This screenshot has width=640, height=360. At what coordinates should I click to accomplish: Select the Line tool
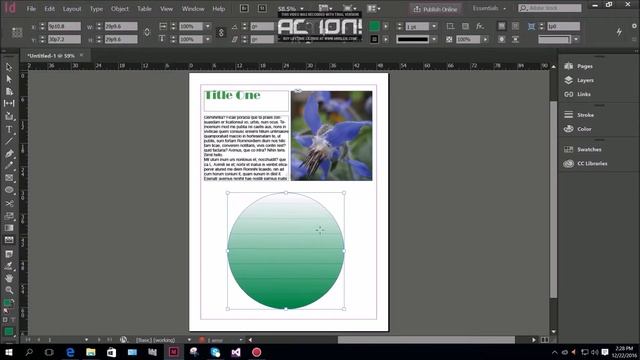pyautogui.click(x=9, y=141)
